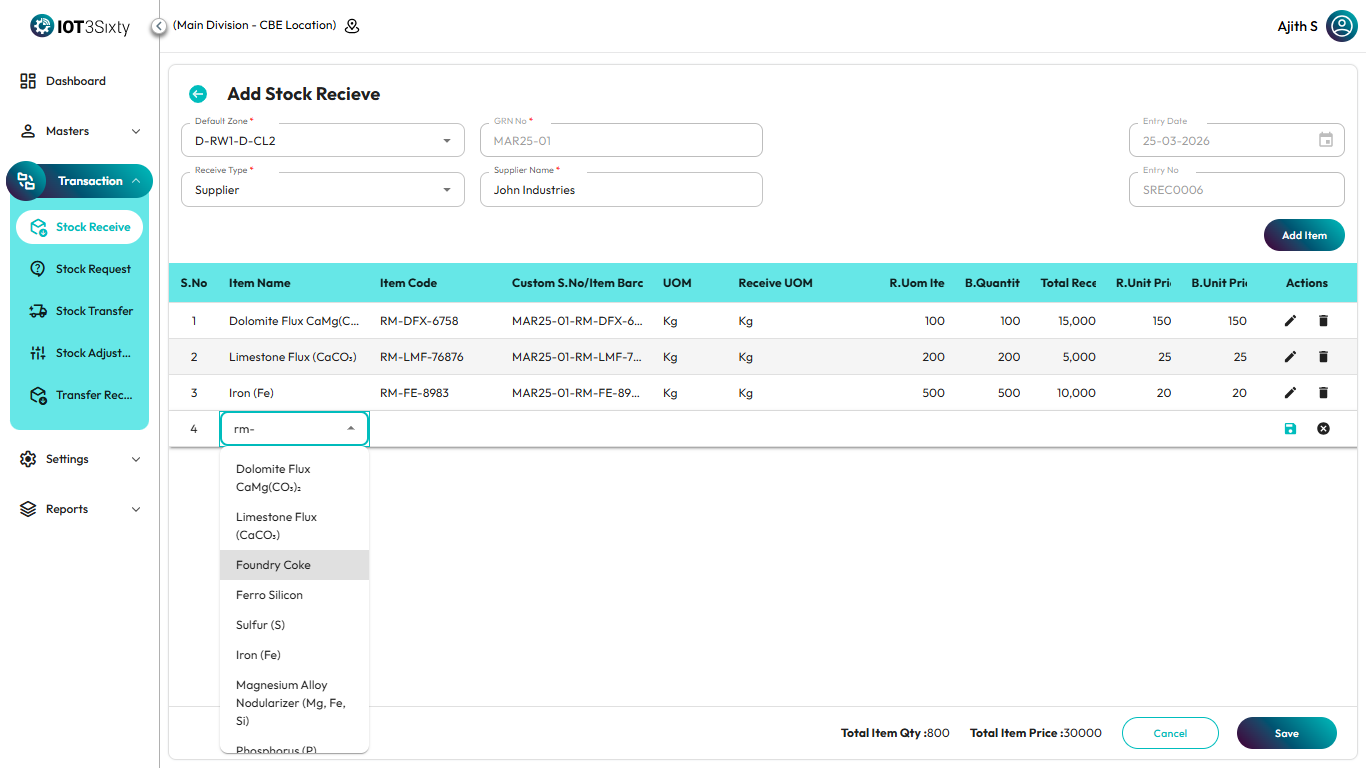The image size is (1366, 768).
Task: Open the user profile avatar icon
Action: point(1341,26)
